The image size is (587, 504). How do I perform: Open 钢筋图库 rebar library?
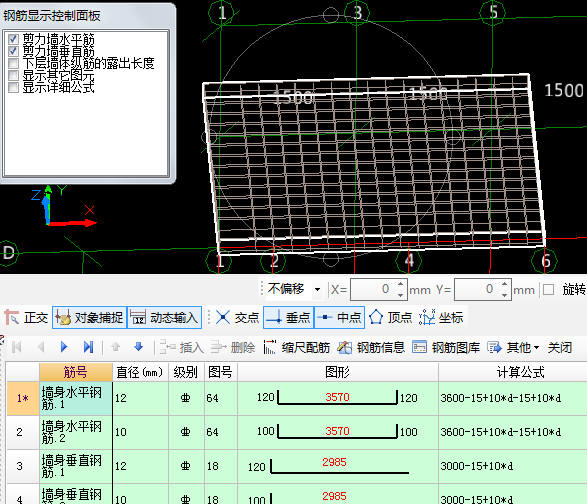click(446, 347)
